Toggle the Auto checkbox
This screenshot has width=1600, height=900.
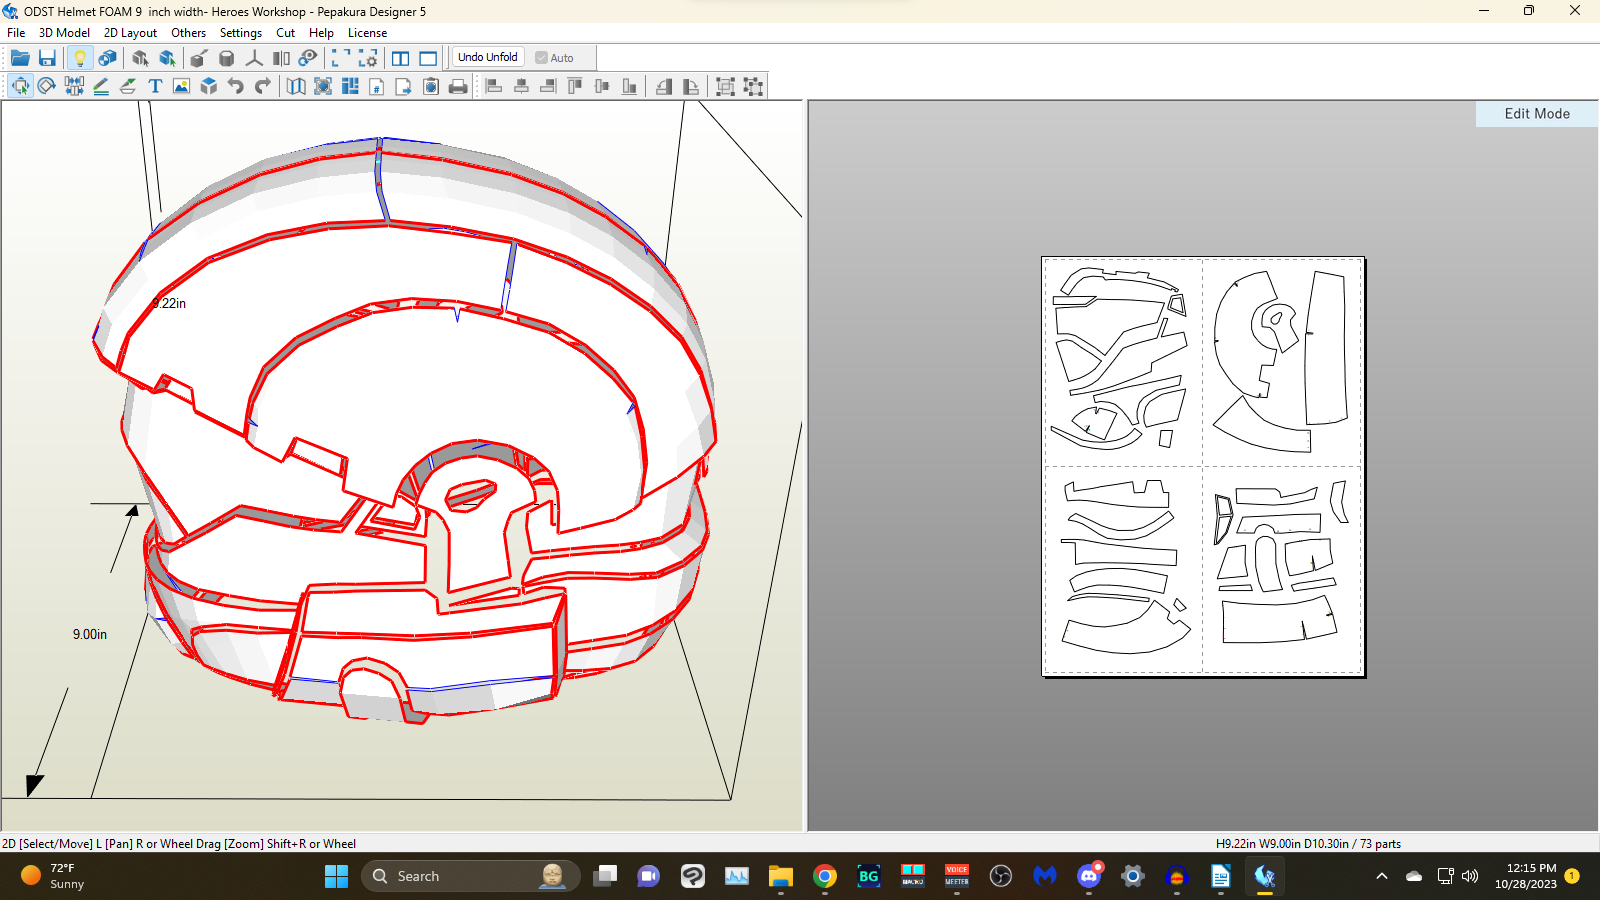(x=555, y=58)
